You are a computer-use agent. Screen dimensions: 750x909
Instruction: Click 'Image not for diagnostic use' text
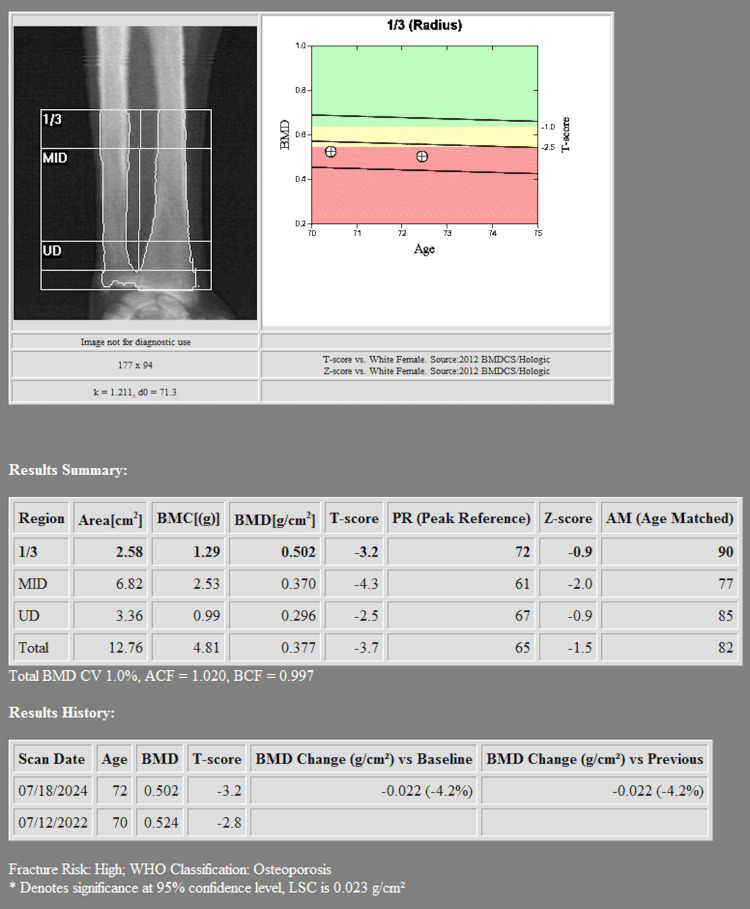pos(136,342)
